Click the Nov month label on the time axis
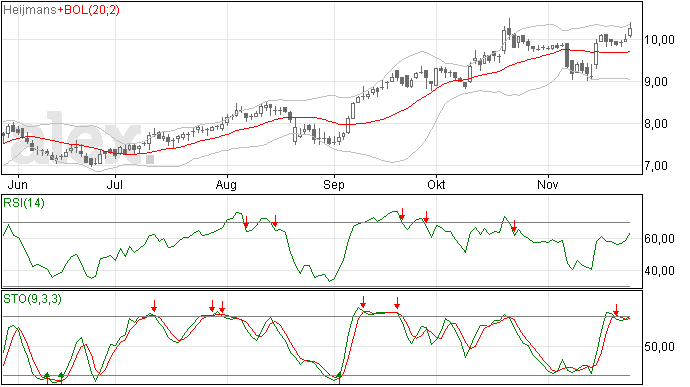Screen dimensions: 690x387 (548, 184)
